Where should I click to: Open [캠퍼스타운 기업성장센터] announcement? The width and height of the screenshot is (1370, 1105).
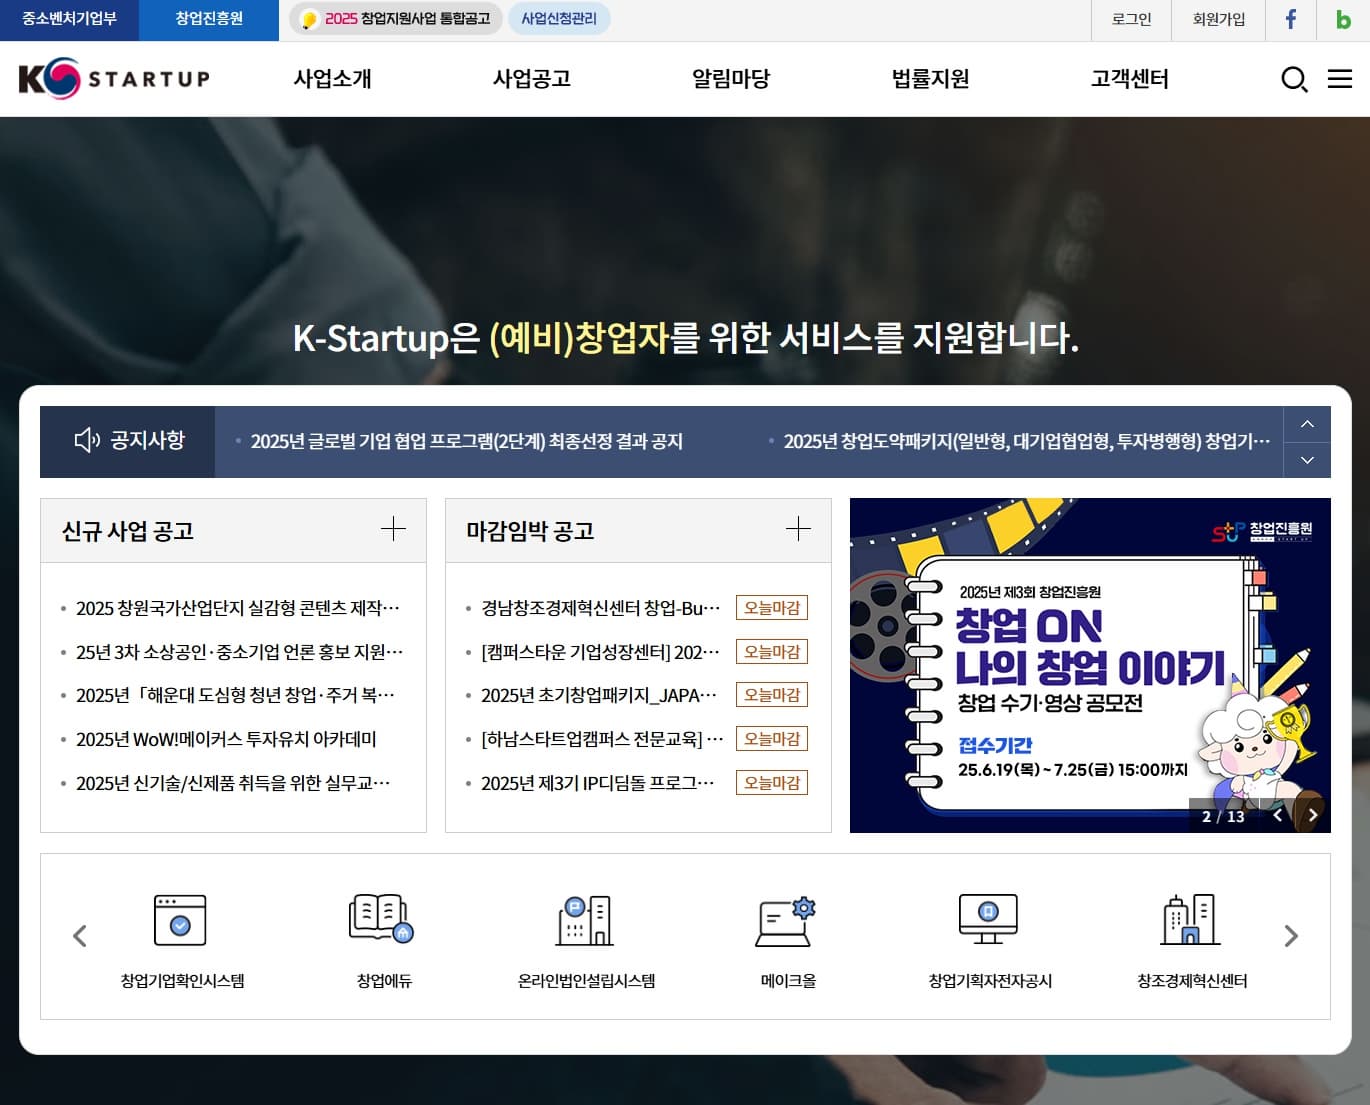pyautogui.click(x=600, y=652)
